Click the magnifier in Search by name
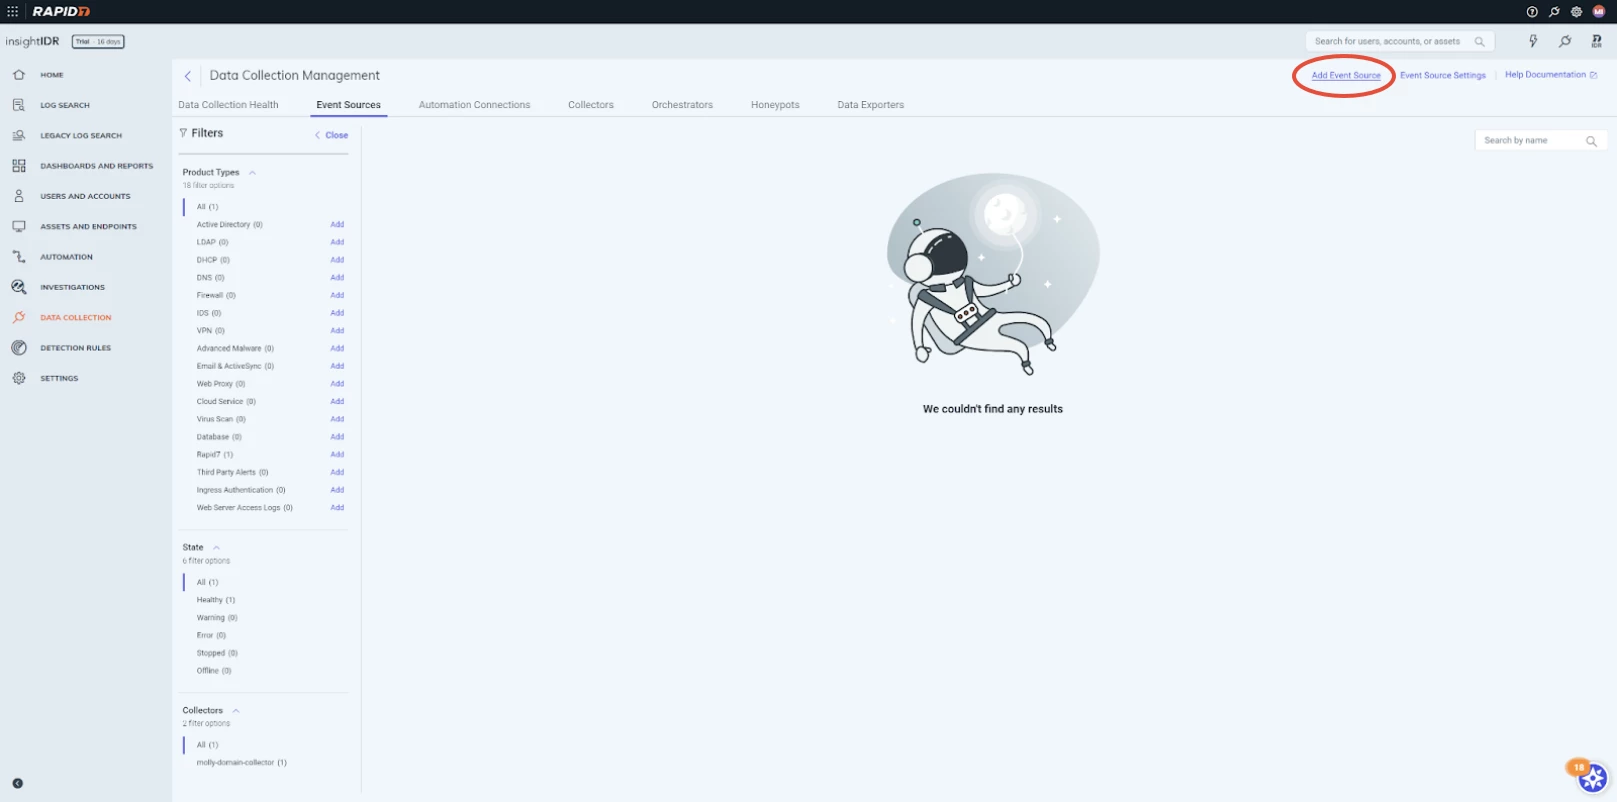Screen dimensions: 1617x802 point(1591,141)
